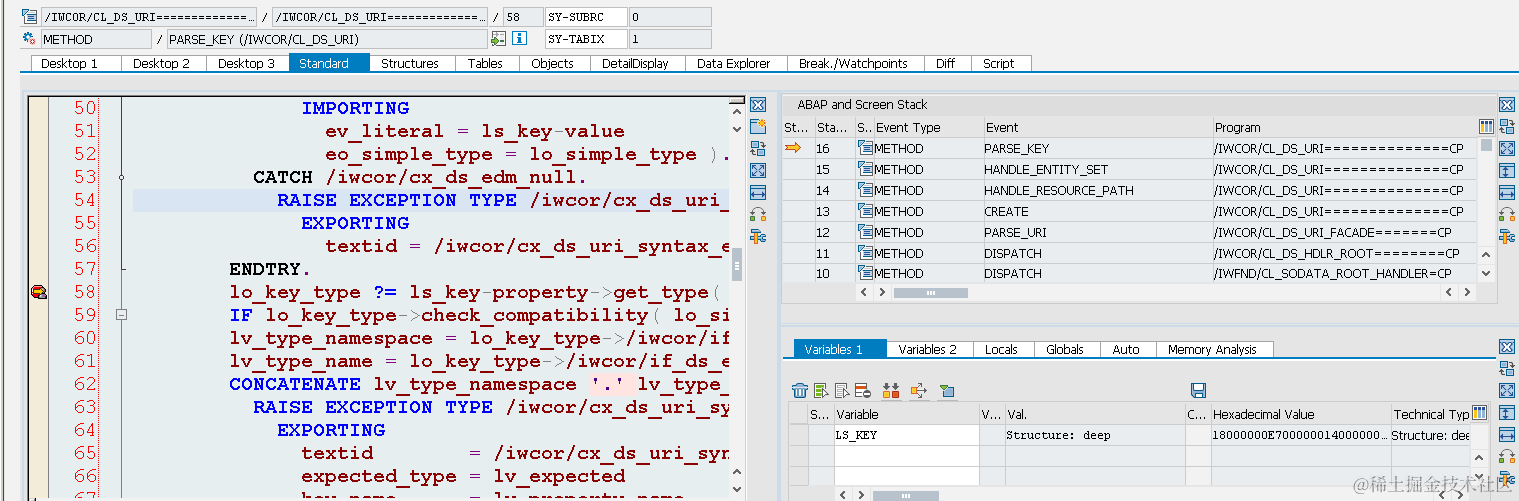1519x501 pixels.
Task: Close the ABAP and Screen Stack tool
Action: point(1507,104)
